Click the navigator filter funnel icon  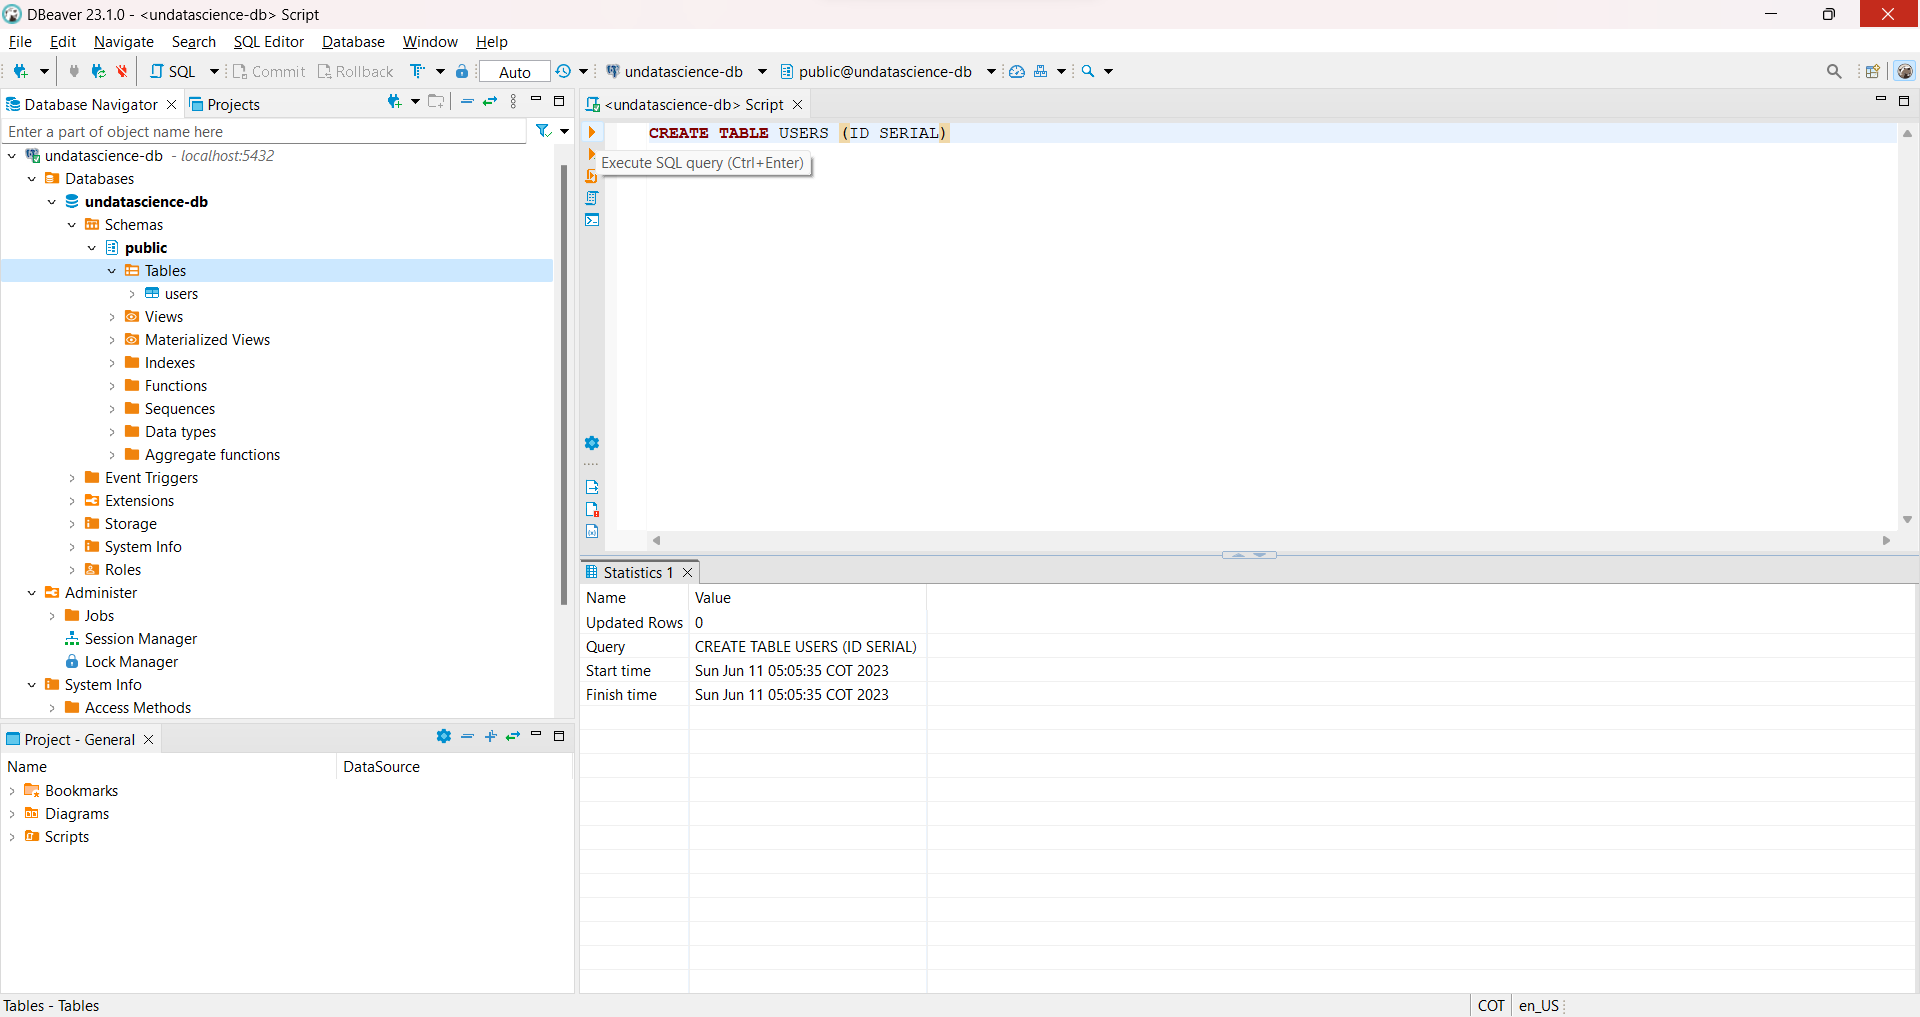[x=543, y=131]
